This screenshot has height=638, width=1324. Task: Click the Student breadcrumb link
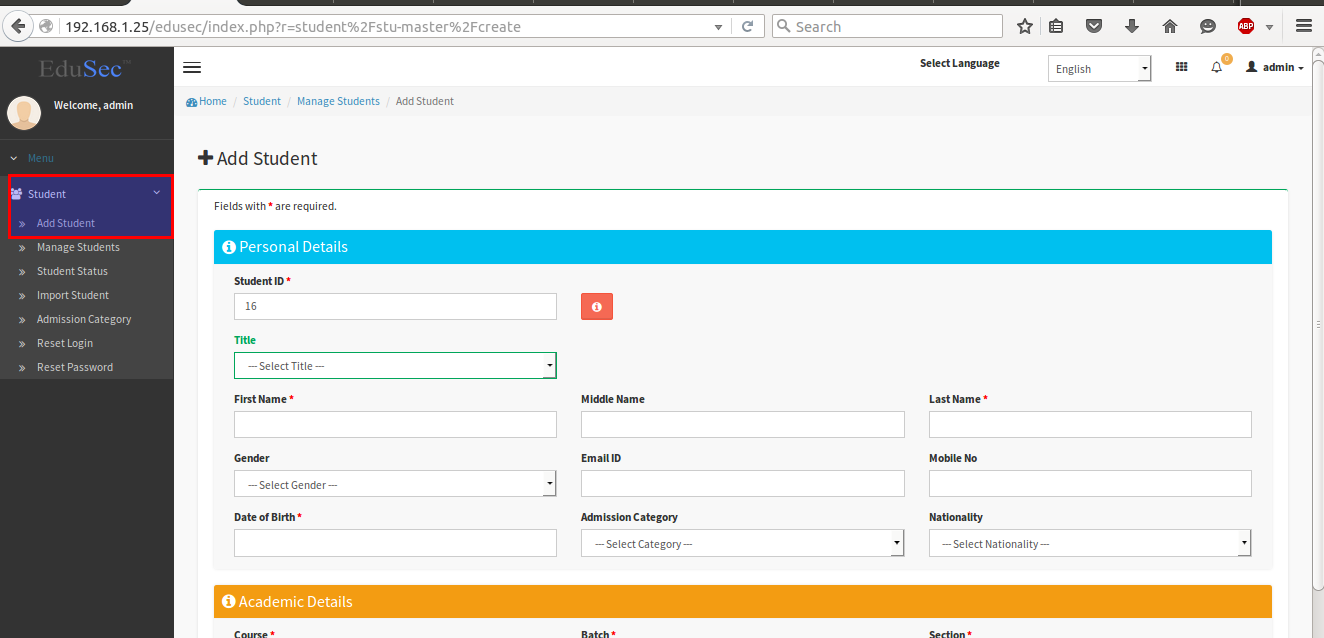click(262, 101)
